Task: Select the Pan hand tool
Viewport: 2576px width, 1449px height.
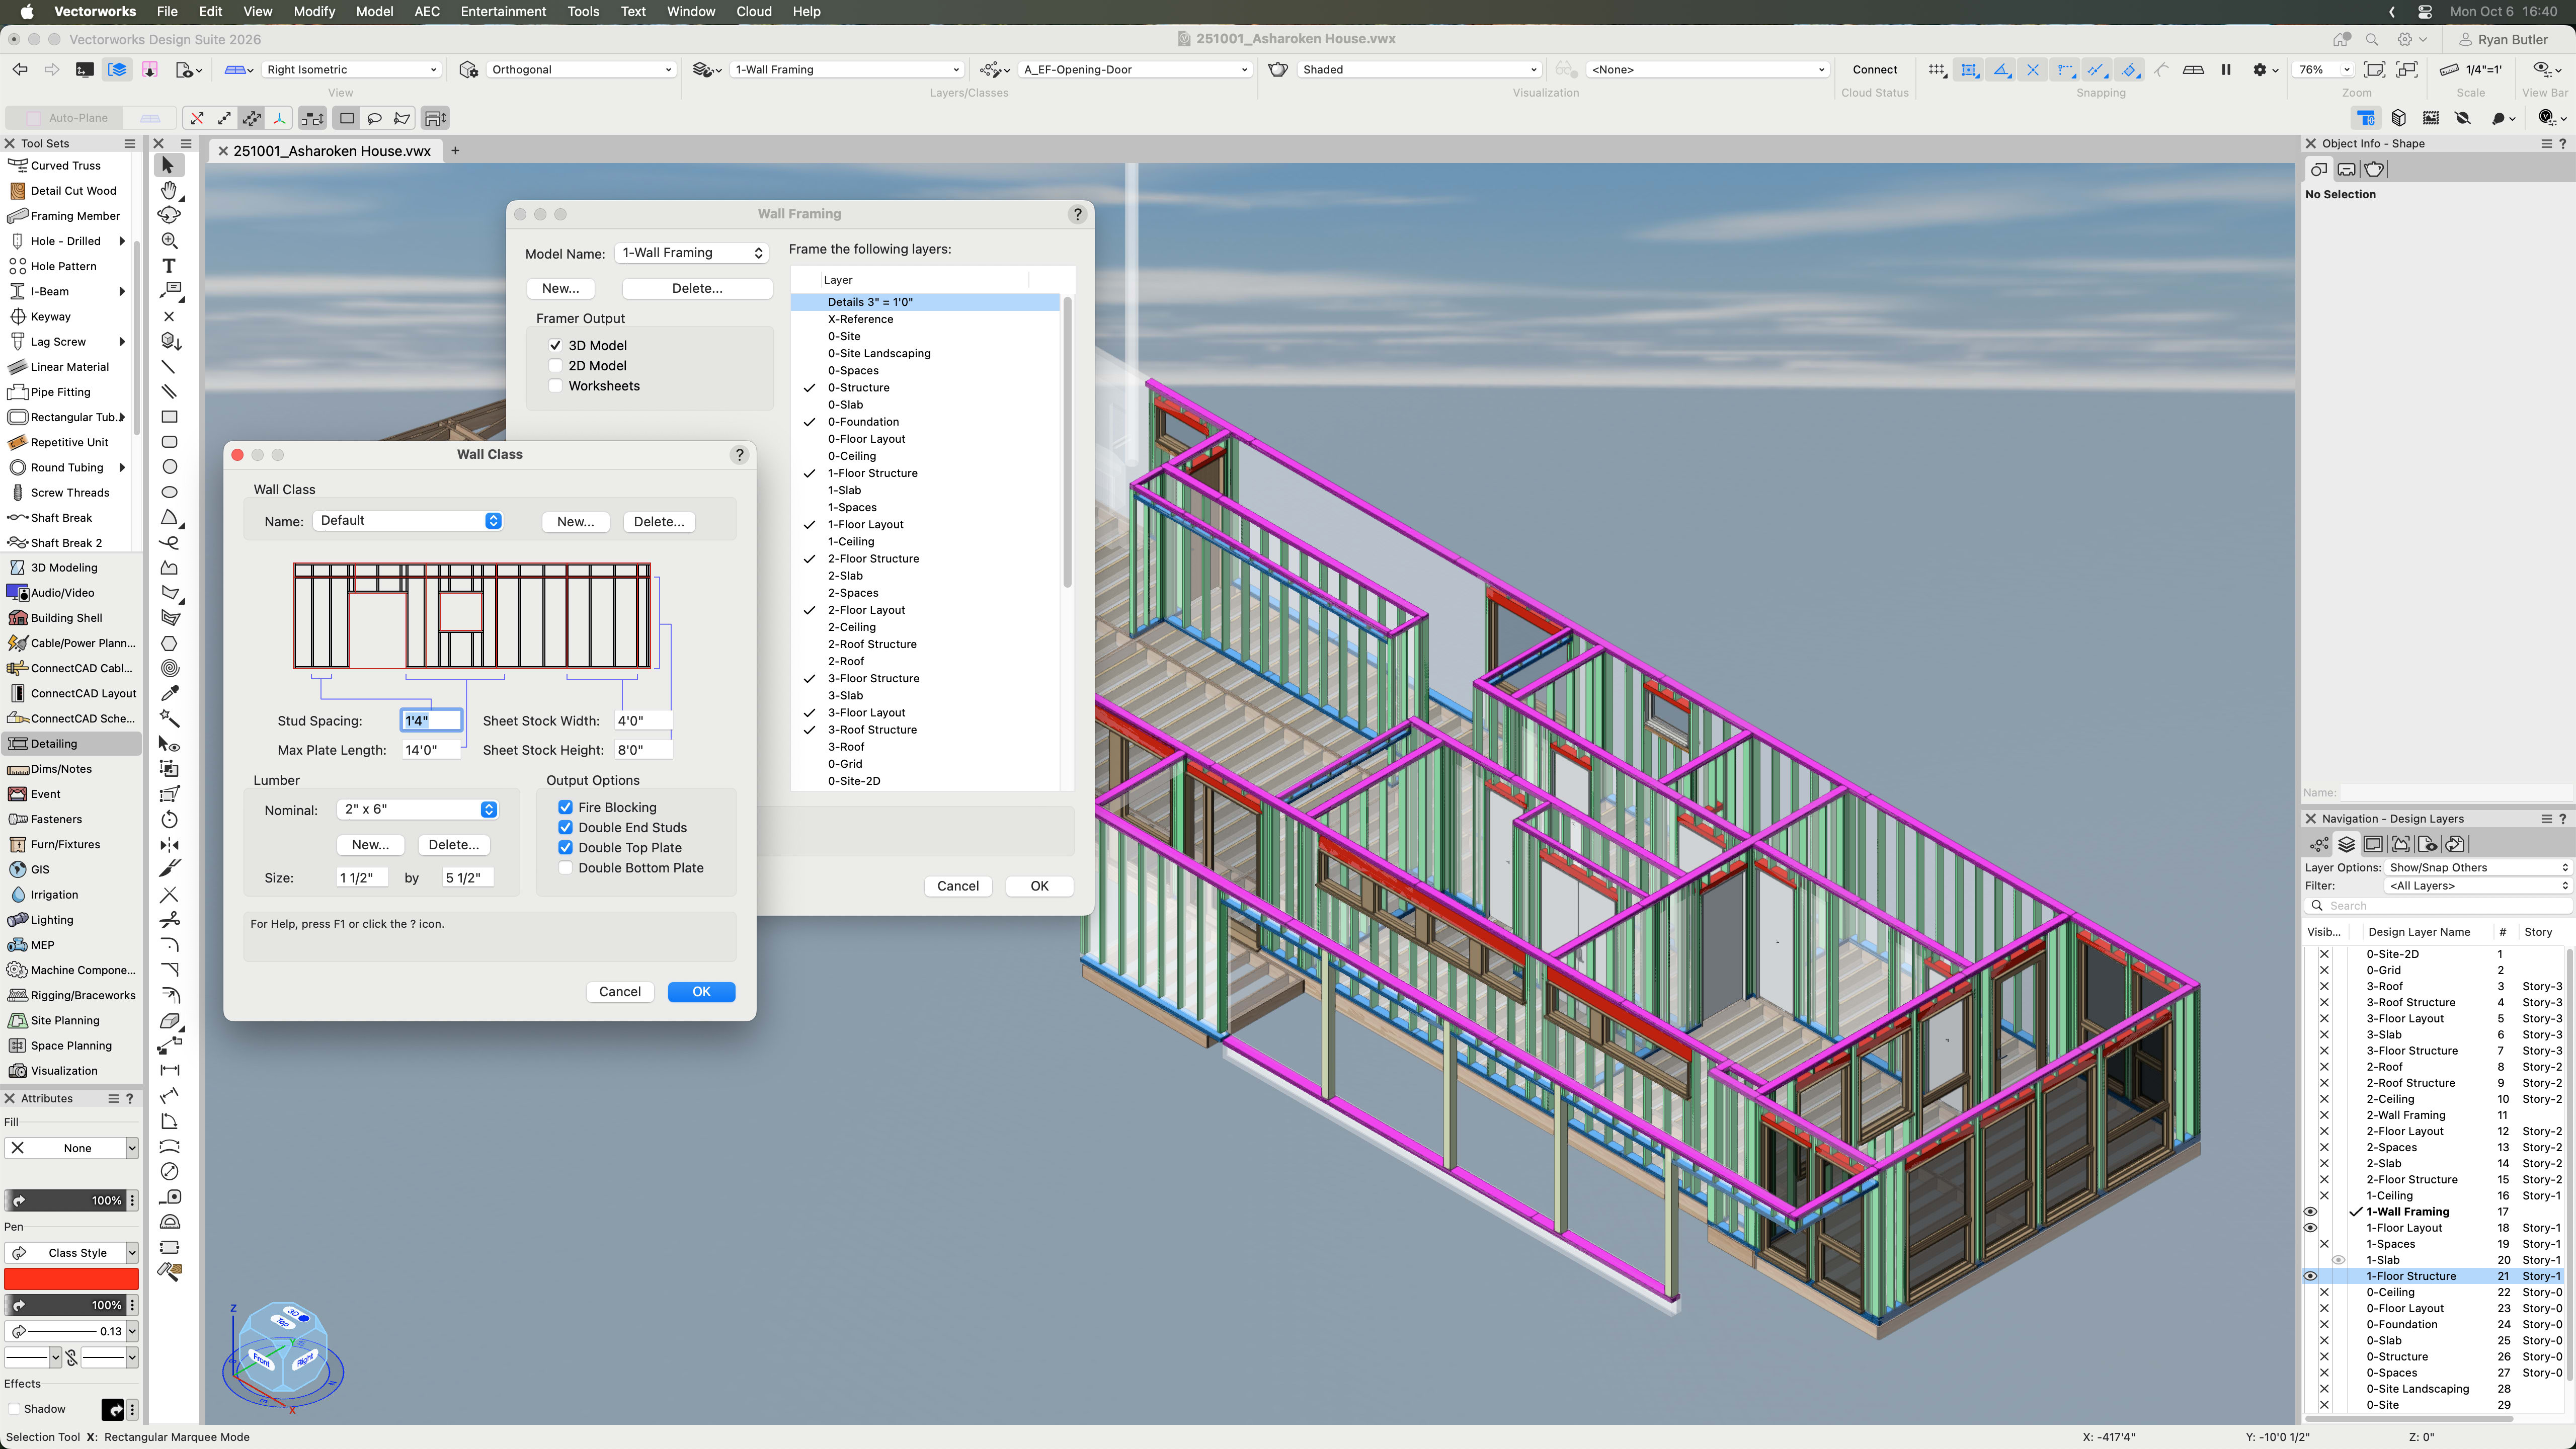Action: tap(169, 190)
